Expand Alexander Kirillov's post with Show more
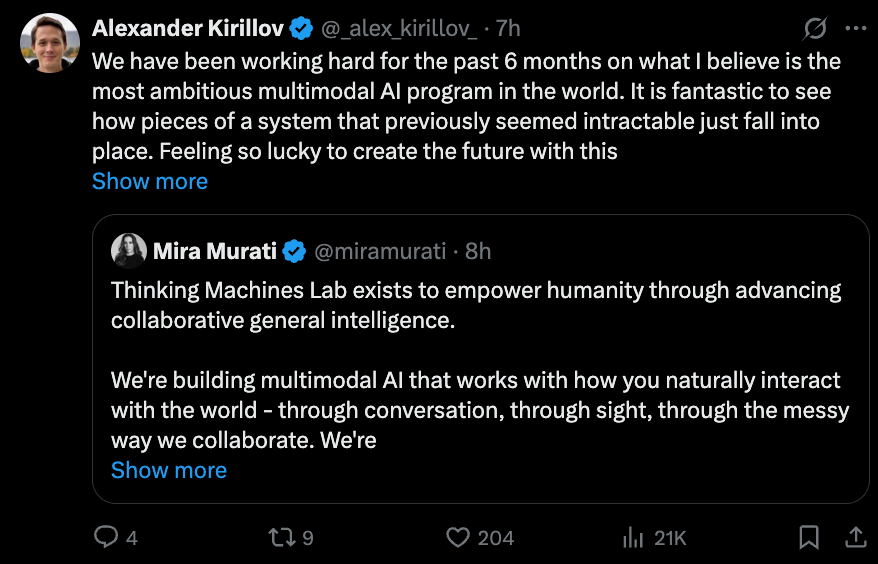 point(150,181)
